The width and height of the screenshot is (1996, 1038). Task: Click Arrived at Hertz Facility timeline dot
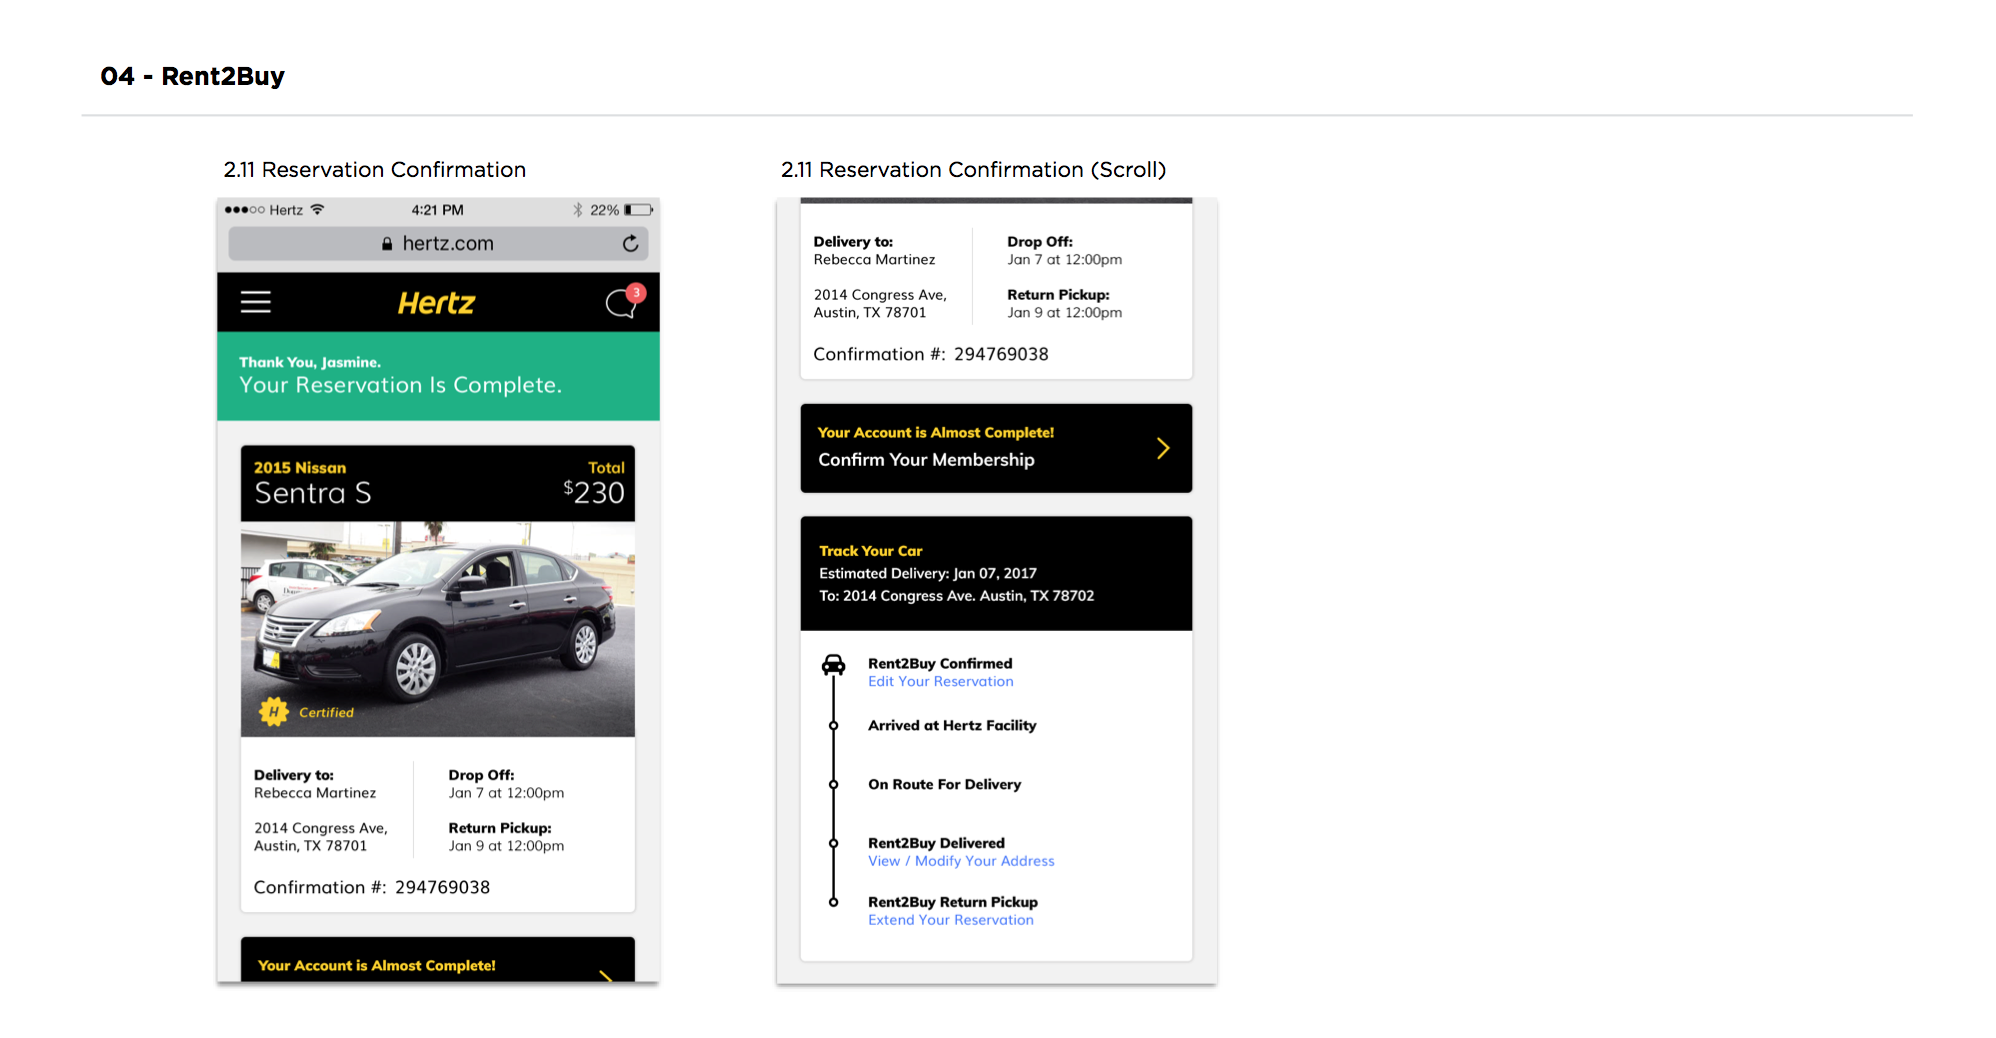click(x=833, y=726)
